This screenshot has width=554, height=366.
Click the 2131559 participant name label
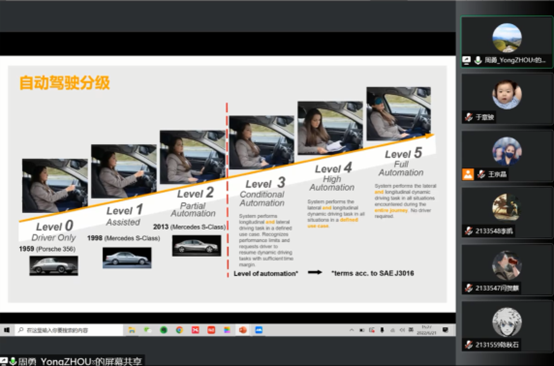497,345
